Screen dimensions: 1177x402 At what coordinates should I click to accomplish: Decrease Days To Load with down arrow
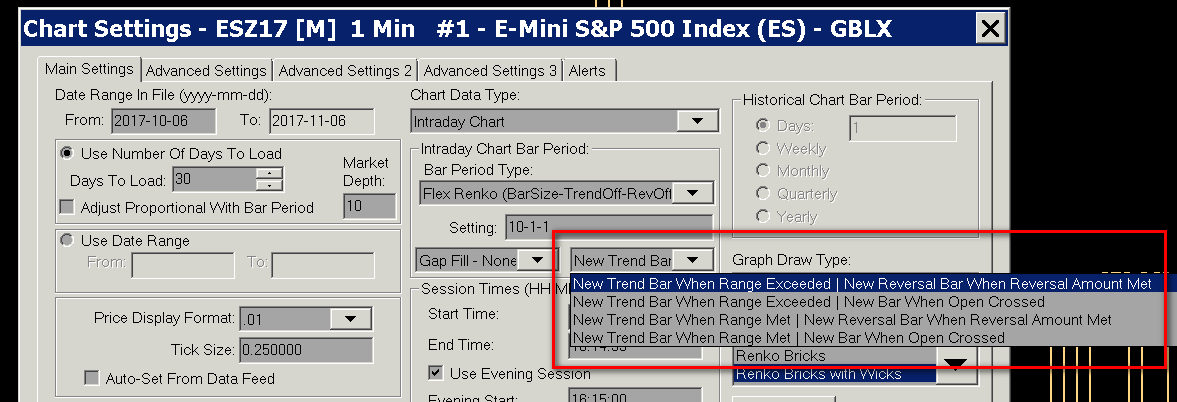(x=269, y=185)
